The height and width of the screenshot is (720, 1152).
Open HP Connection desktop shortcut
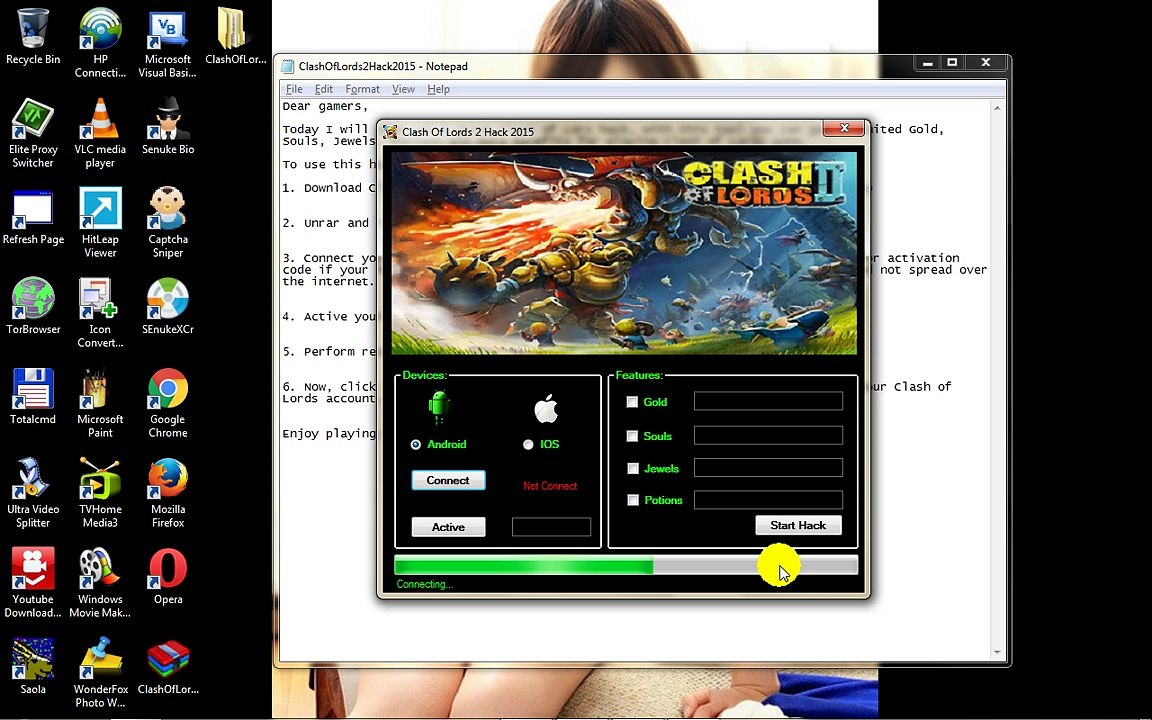[100, 43]
